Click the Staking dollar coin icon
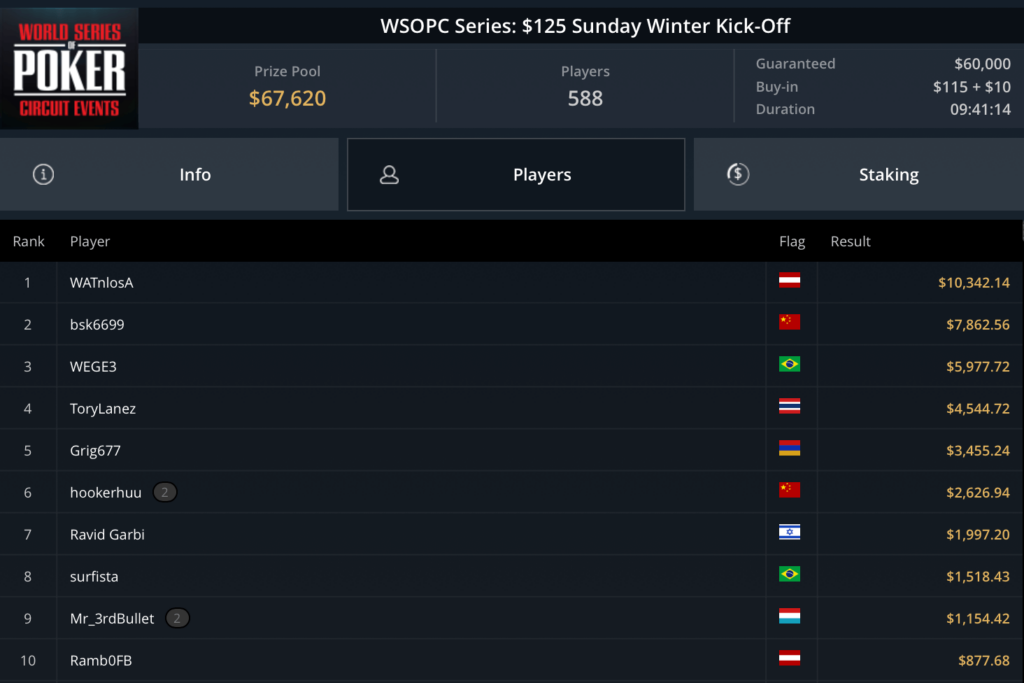 pyautogui.click(x=737, y=174)
